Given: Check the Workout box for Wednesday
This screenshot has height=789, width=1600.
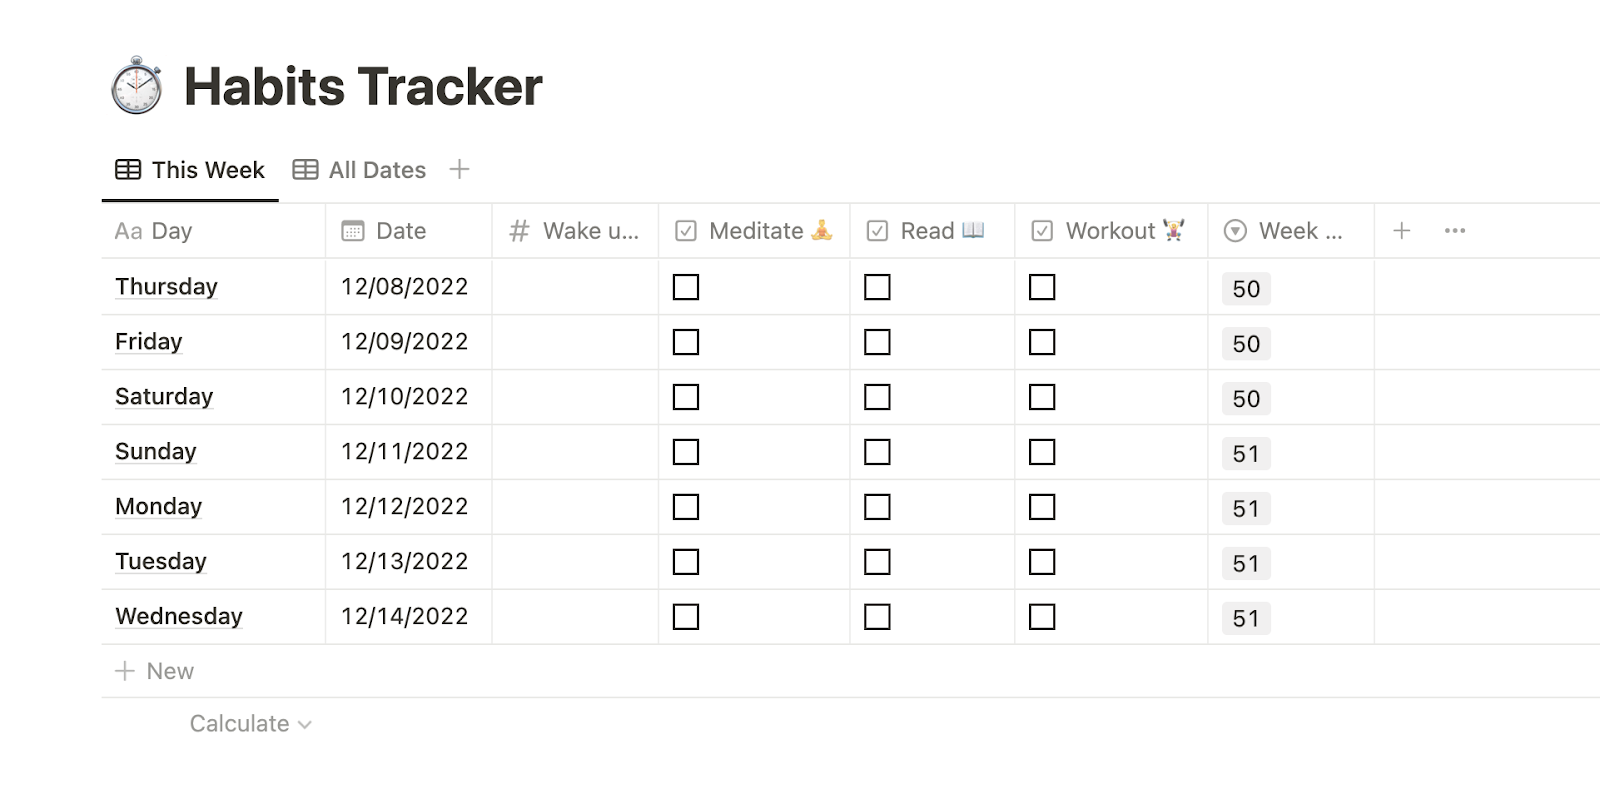Looking at the screenshot, I should [x=1042, y=617].
